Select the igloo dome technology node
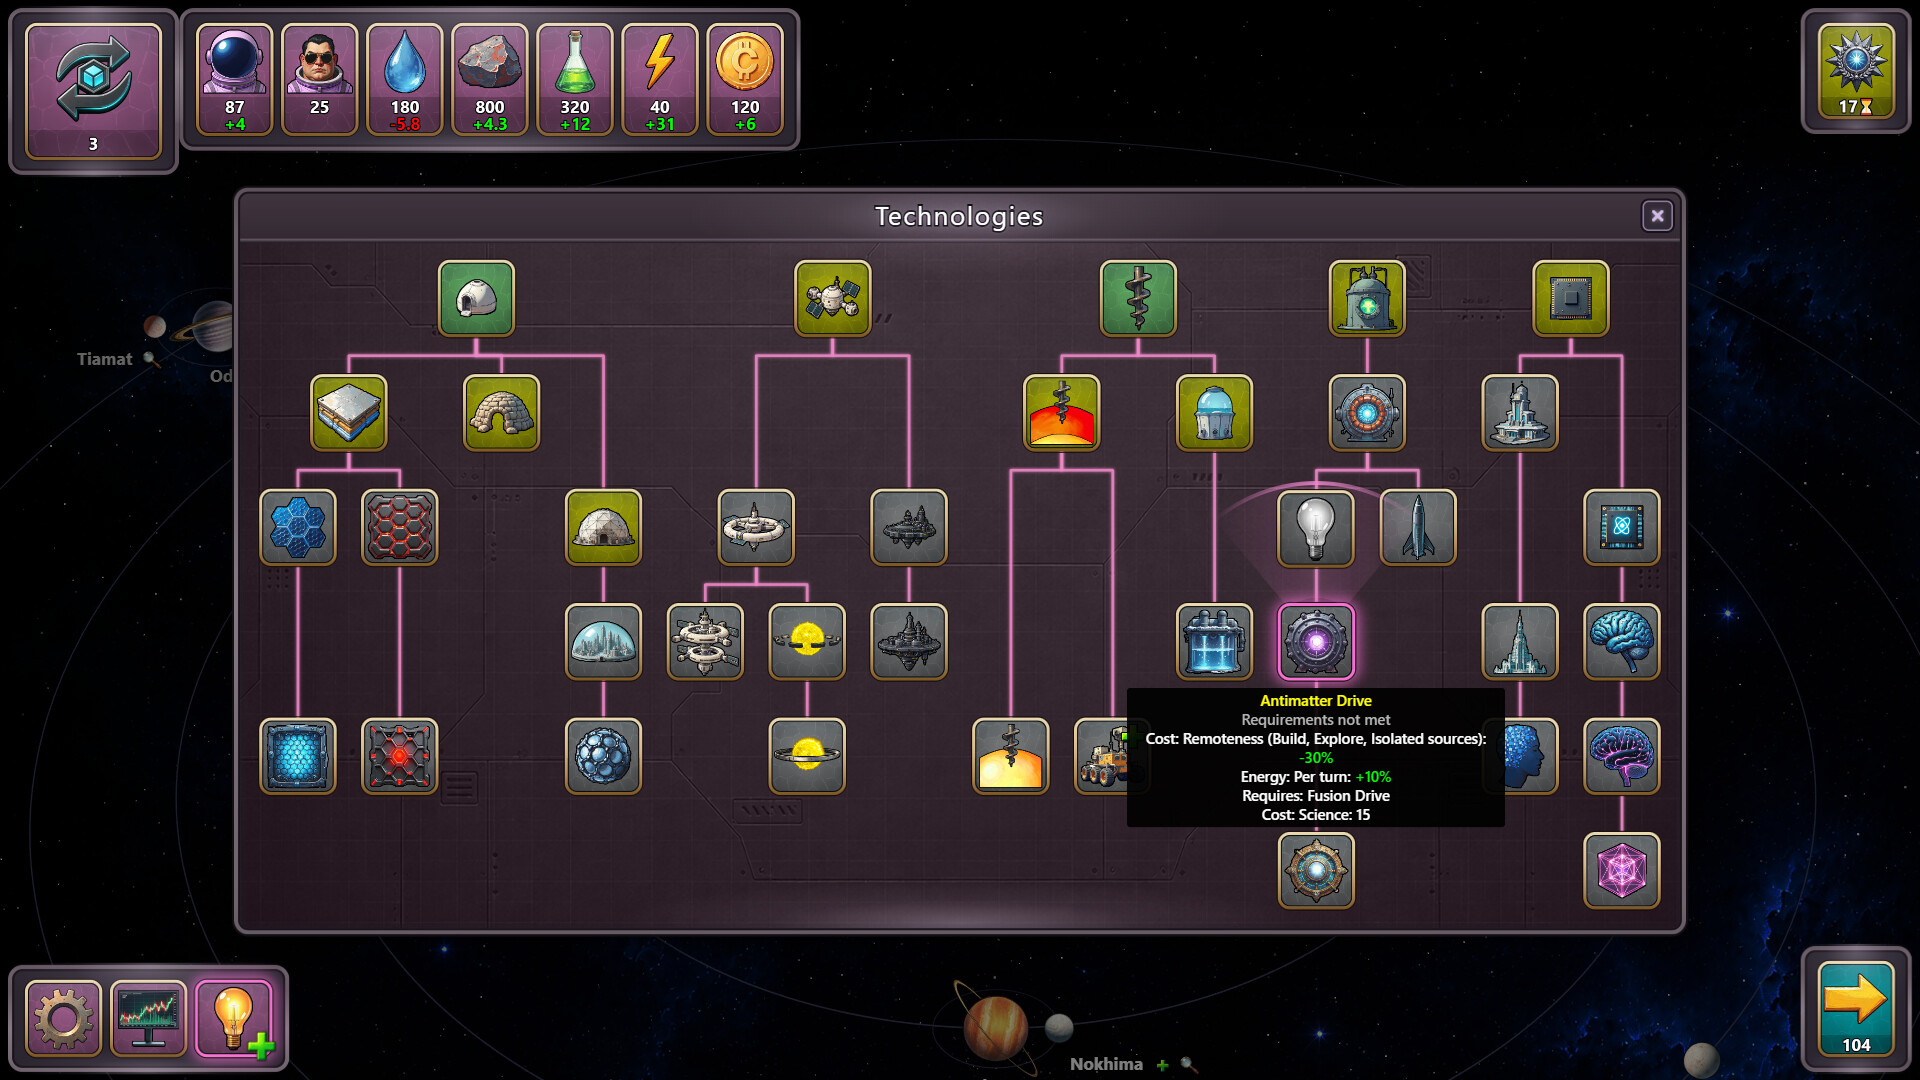 476,298
